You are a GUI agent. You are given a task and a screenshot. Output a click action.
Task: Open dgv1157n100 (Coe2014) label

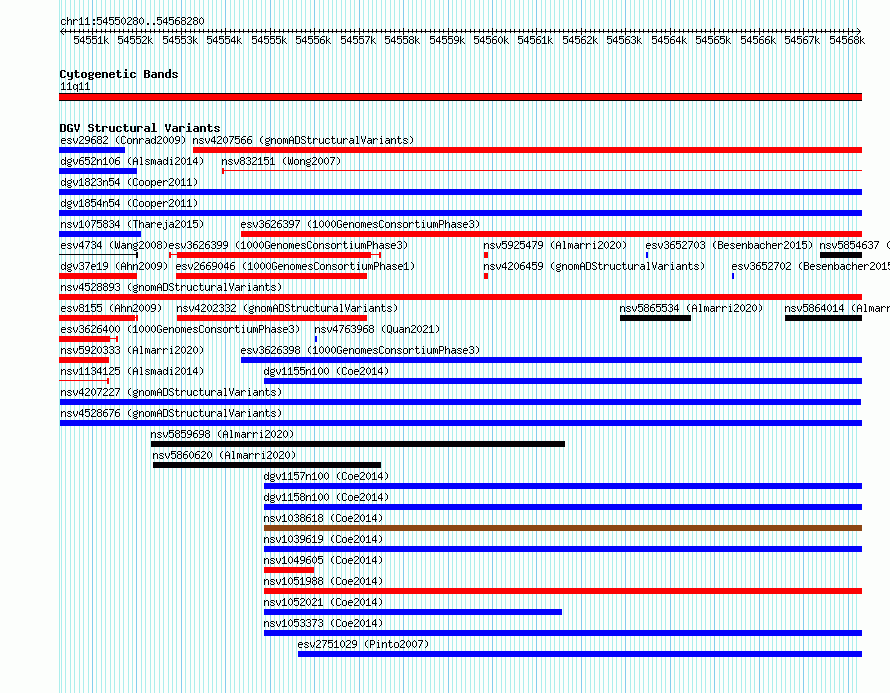(x=326, y=476)
